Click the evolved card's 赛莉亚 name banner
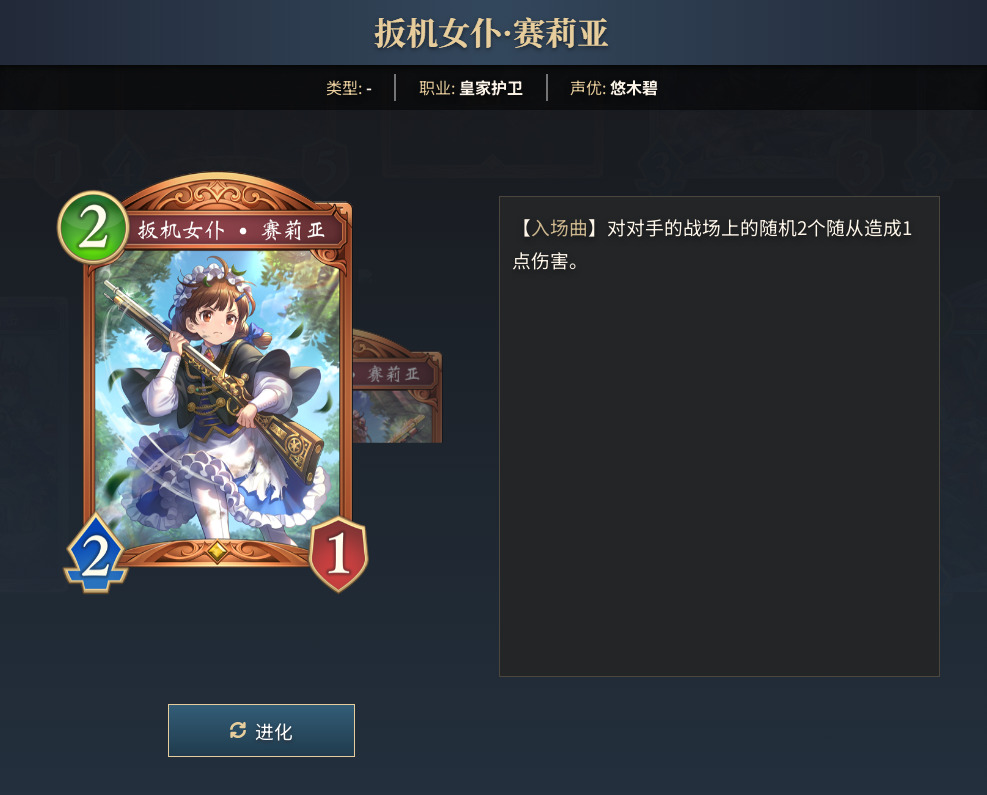 point(393,374)
